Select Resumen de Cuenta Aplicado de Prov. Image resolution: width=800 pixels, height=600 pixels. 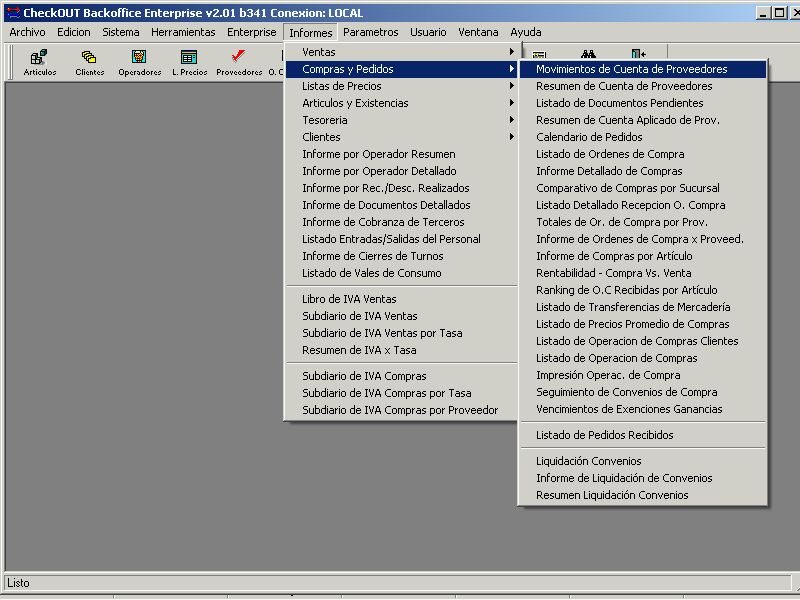pyautogui.click(x=643, y=120)
